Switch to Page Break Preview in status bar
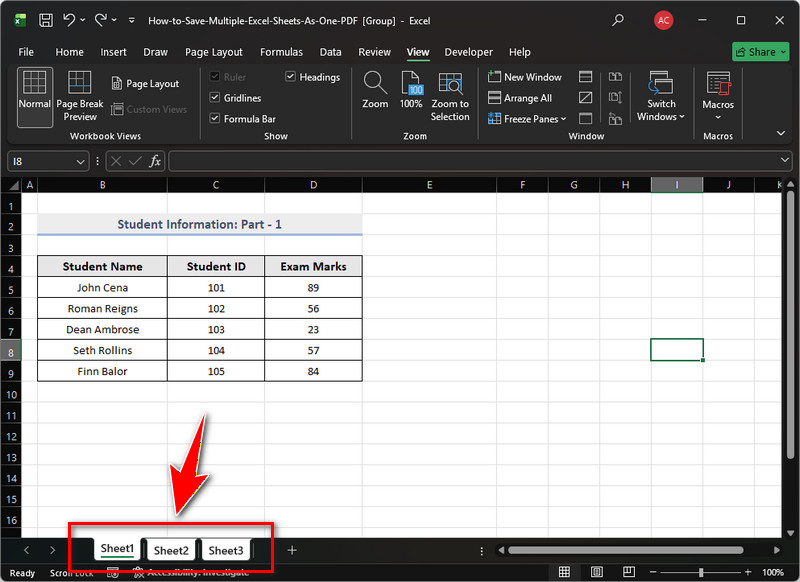Viewport: 800px width, 582px height. (629, 572)
